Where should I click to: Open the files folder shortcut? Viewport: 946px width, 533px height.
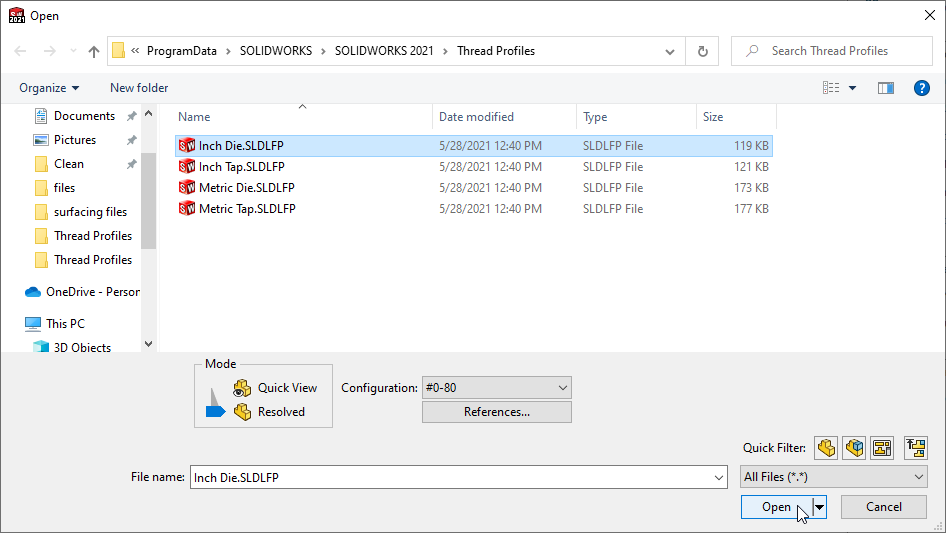(64, 188)
